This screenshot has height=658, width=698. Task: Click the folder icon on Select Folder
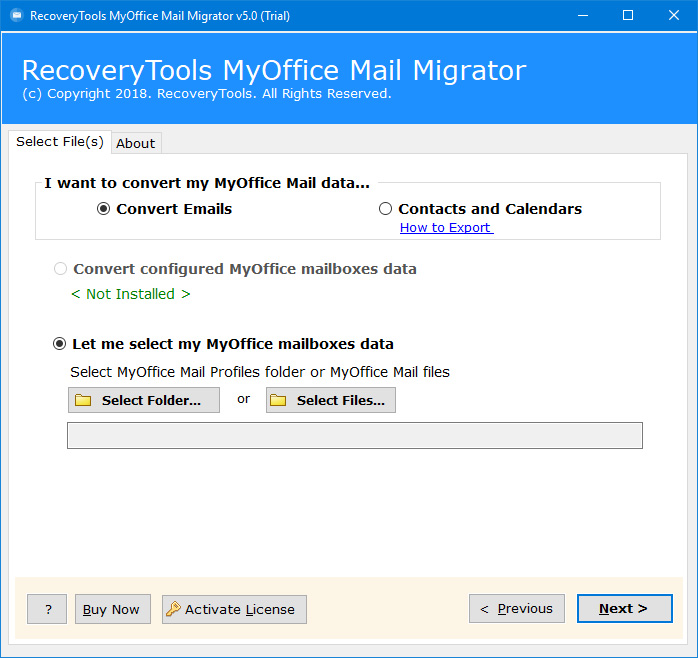(83, 400)
